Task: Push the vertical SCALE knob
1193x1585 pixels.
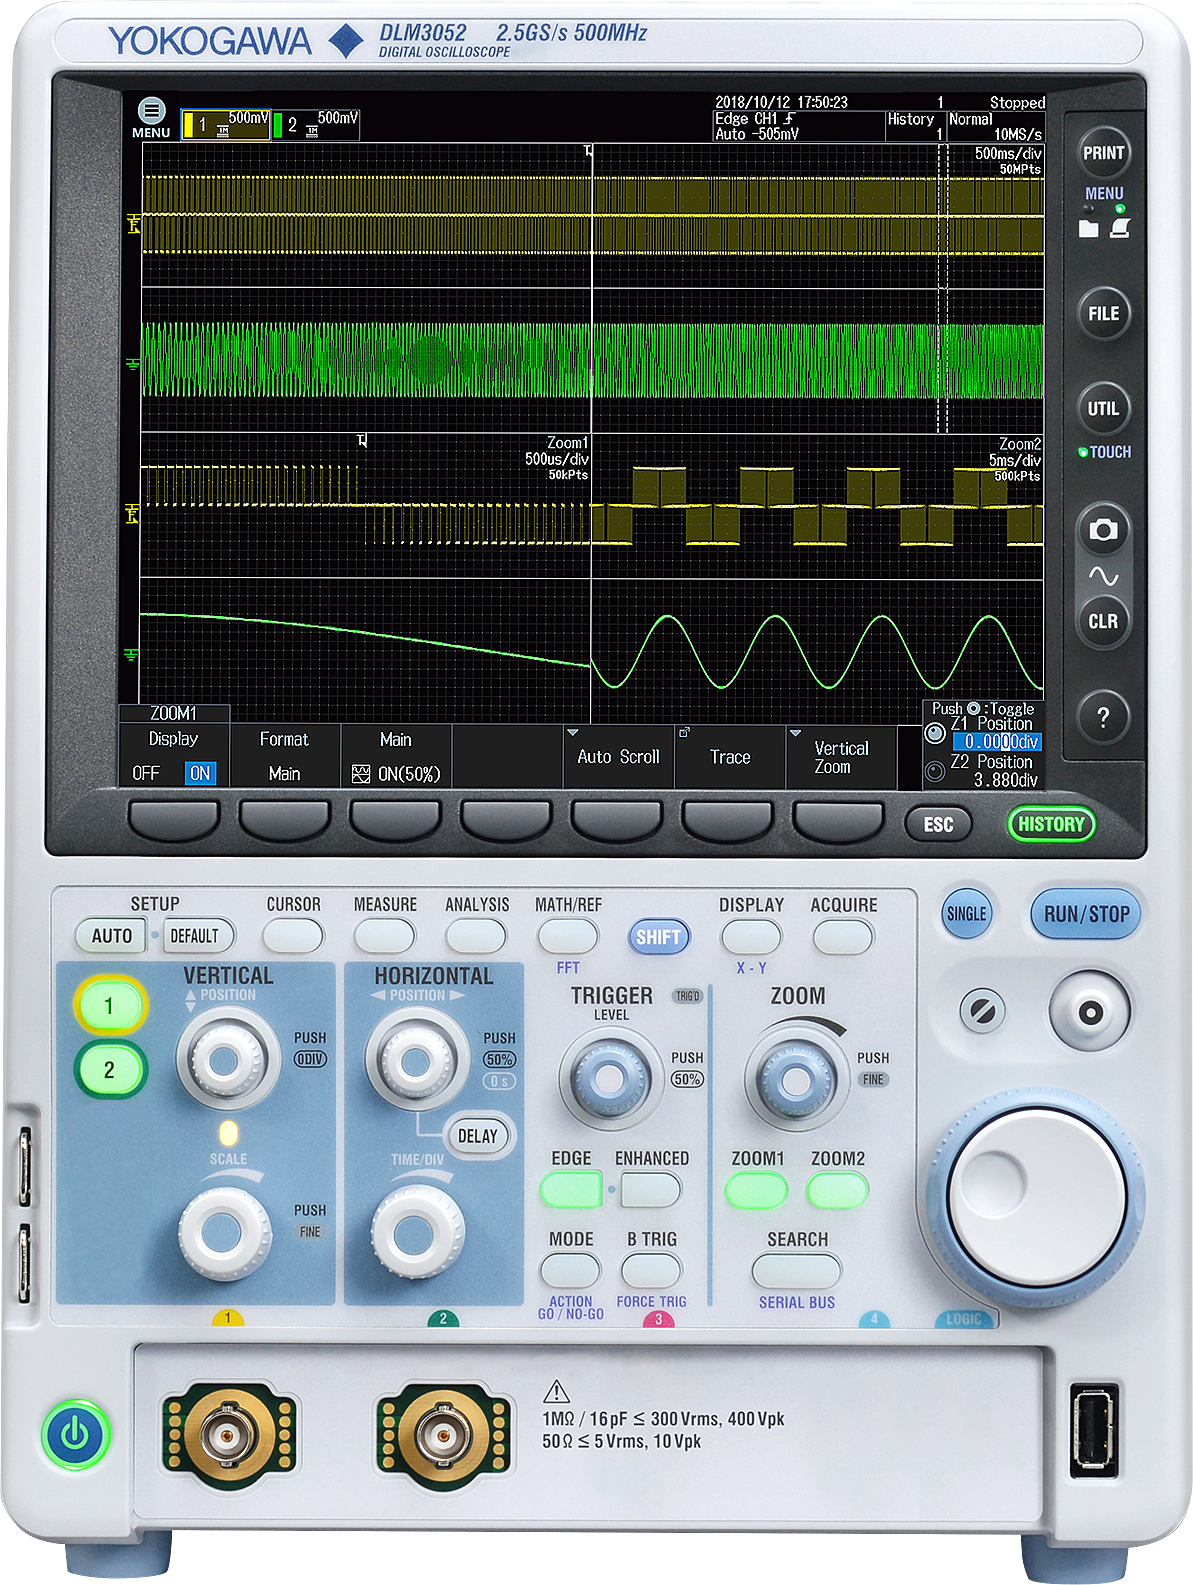Action: pyautogui.click(x=225, y=1233)
